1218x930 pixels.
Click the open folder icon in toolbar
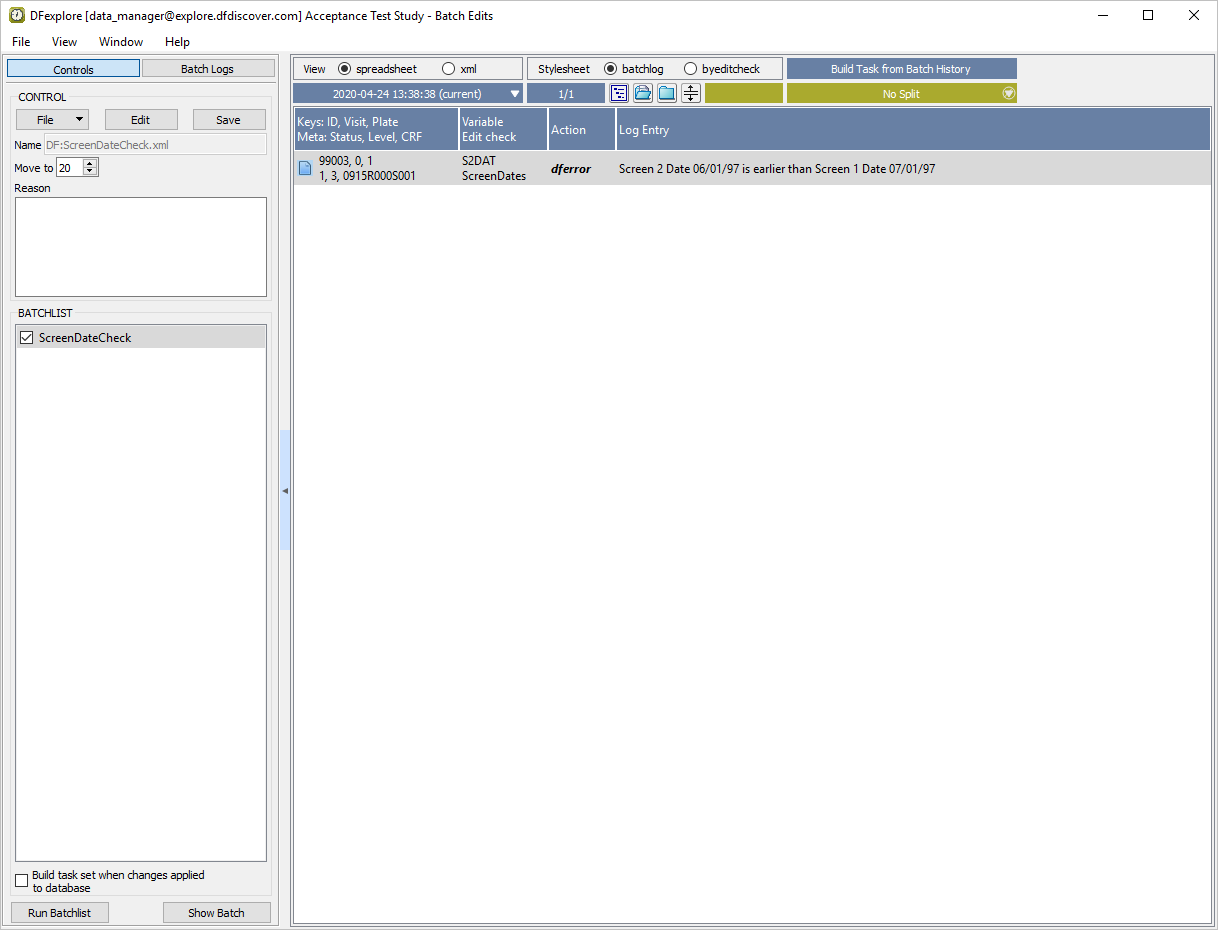[x=643, y=93]
